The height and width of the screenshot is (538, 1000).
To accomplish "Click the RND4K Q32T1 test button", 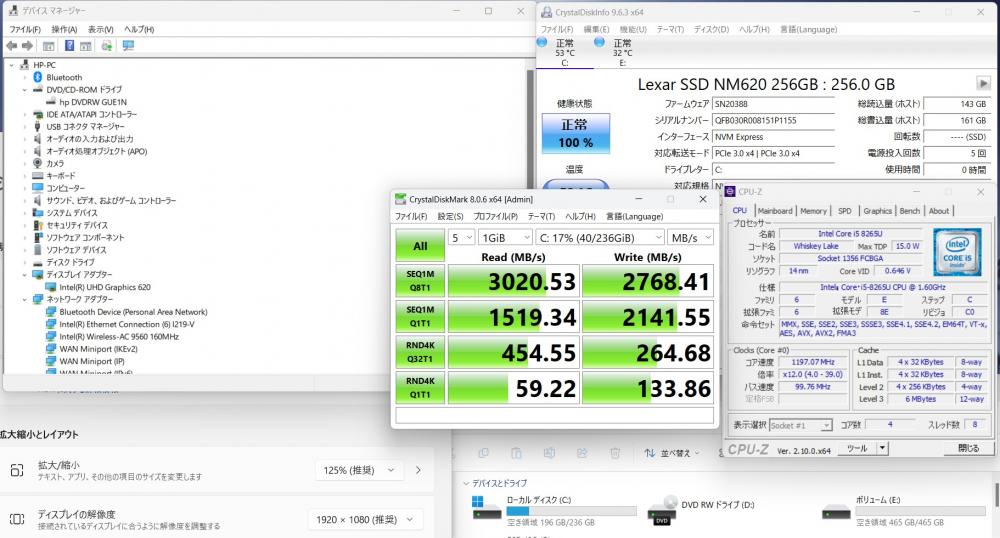I will pos(420,353).
